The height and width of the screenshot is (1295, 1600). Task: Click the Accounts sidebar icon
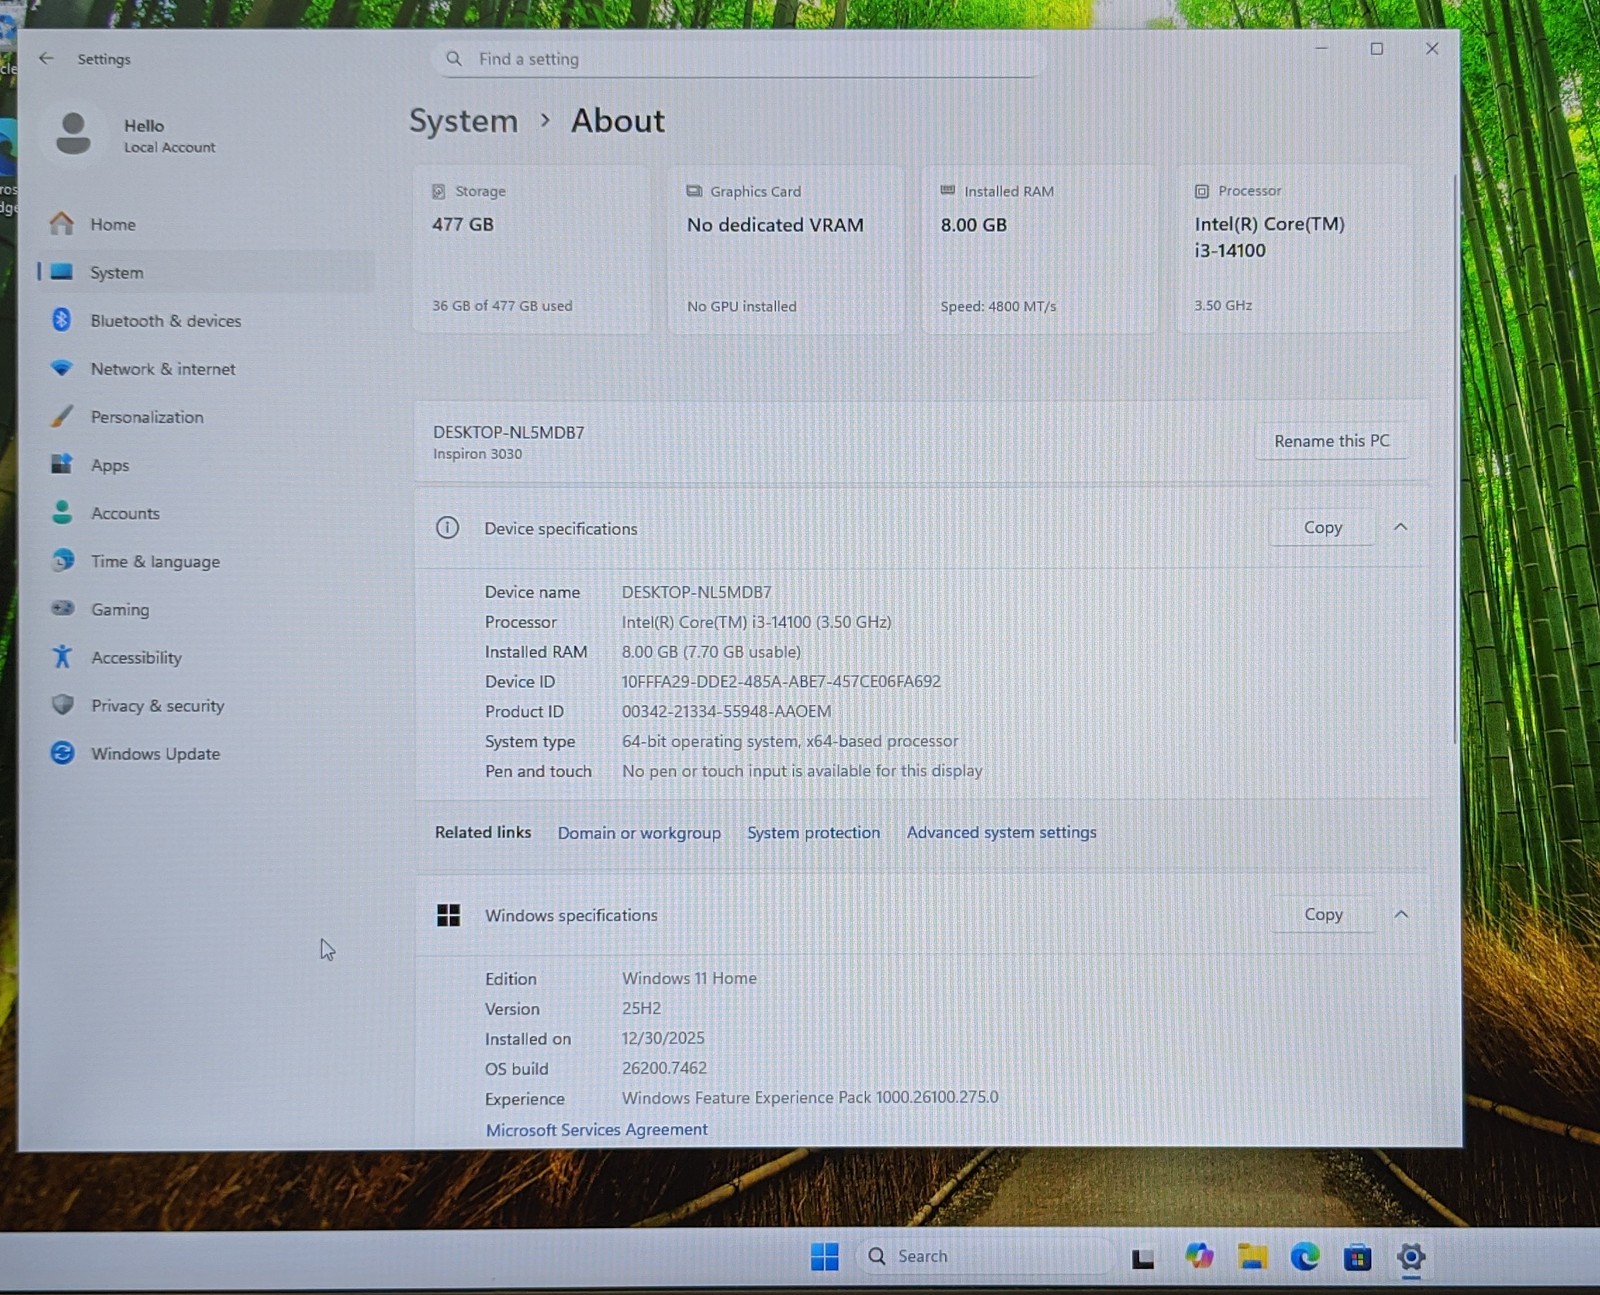tap(61, 513)
